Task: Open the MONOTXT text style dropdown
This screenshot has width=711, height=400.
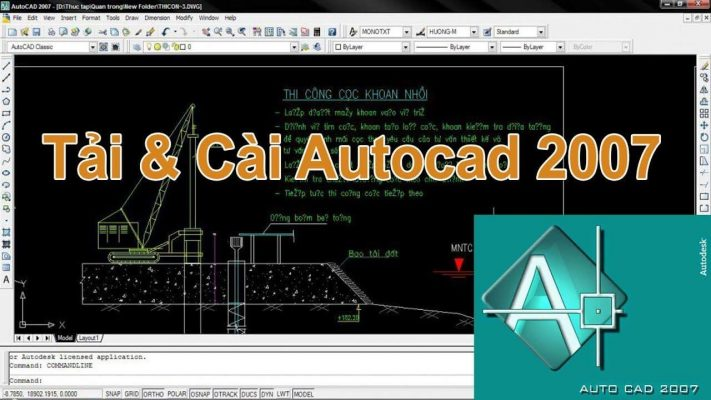Action: [x=406, y=32]
